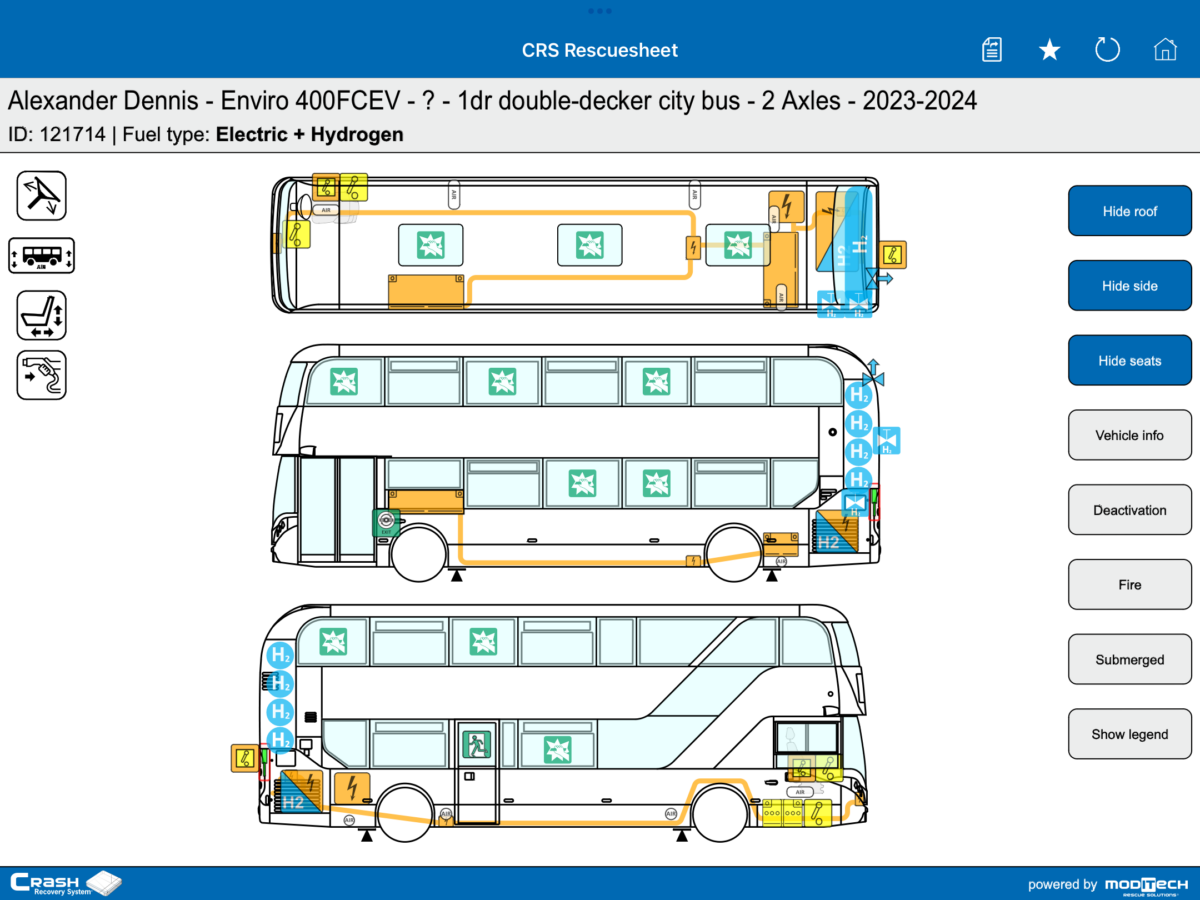Select the crossed-lines icon above the bus AIR icon
This screenshot has width=1200, height=900.
point(42,196)
